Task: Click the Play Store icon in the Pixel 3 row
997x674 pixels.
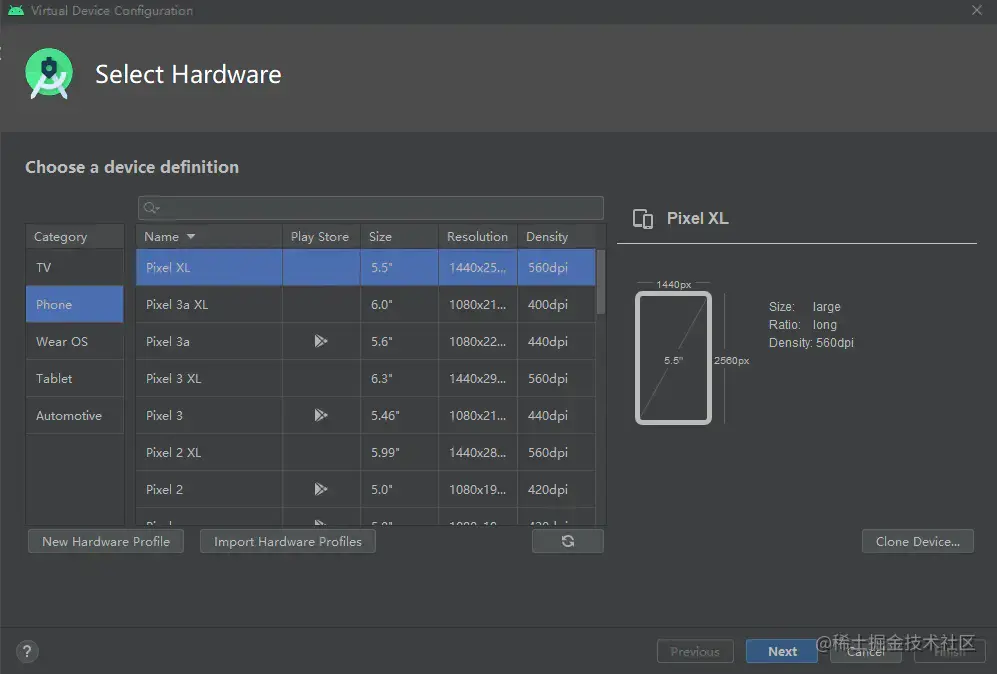Action: point(320,415)
